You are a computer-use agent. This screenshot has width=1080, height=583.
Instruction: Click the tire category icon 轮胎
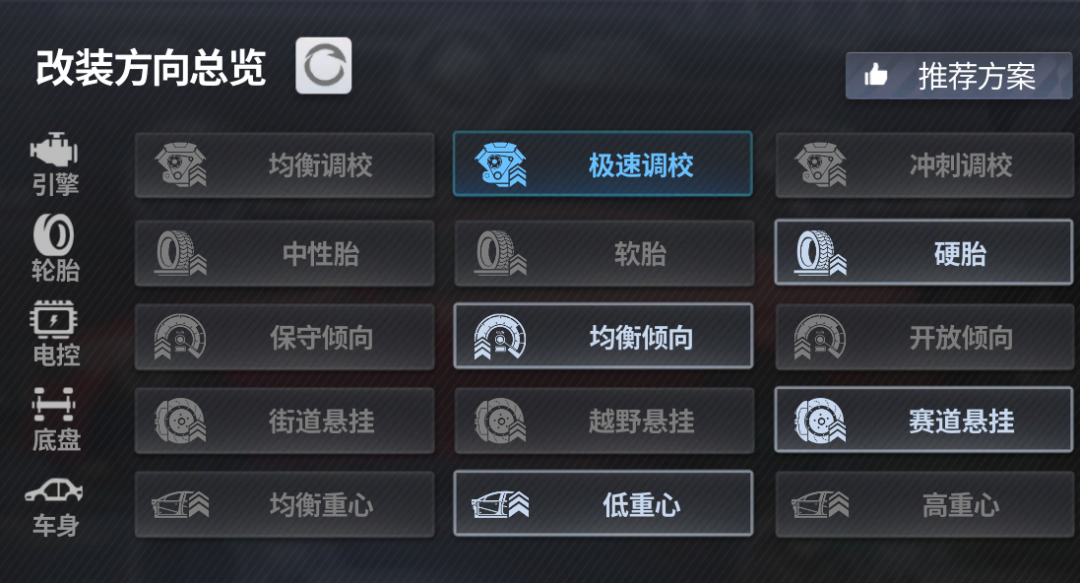pos(54,234)
